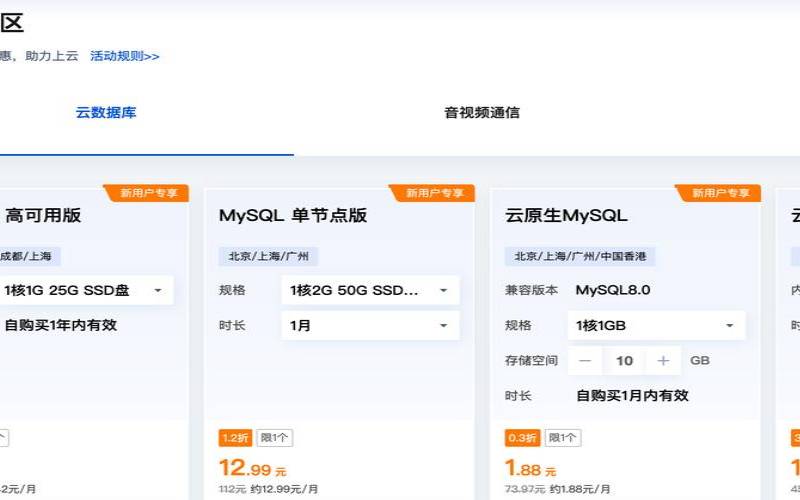Click the storage value field showing 10
This screenshot has height=500, width=800.
pyautogui.click(x=624, y=361)
